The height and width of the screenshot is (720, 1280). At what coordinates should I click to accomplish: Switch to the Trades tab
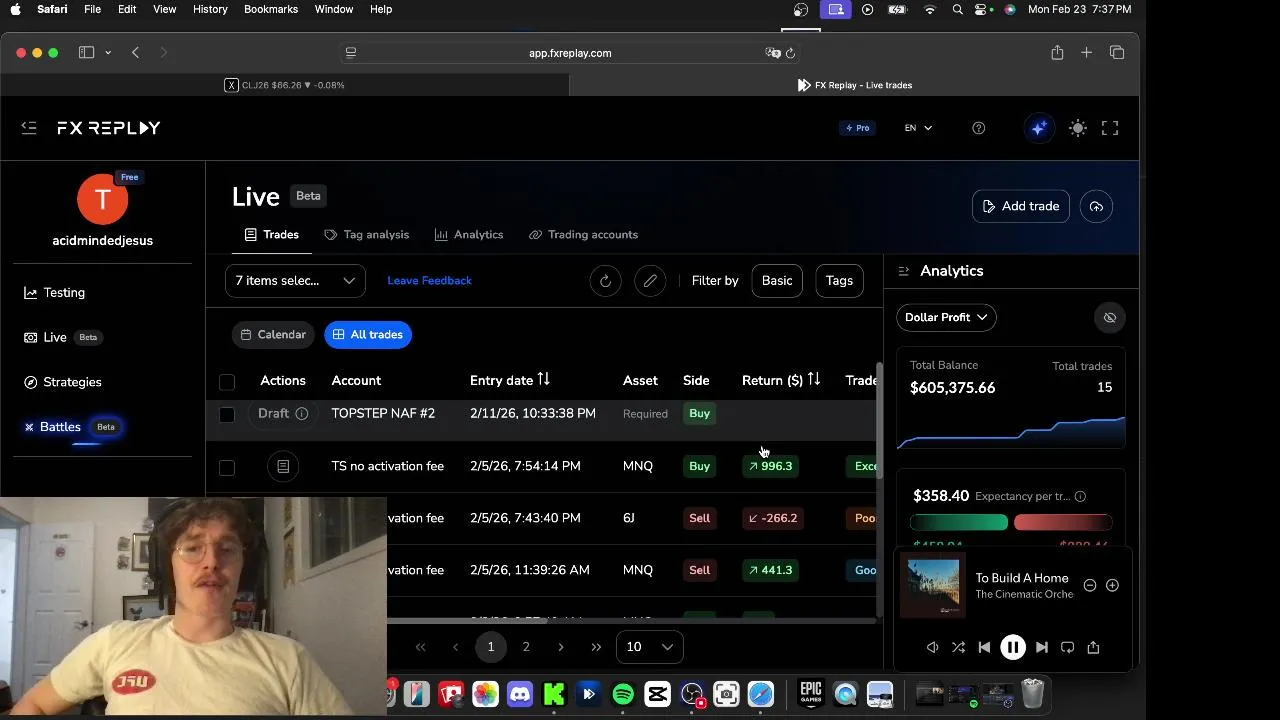tap(272, 235)
